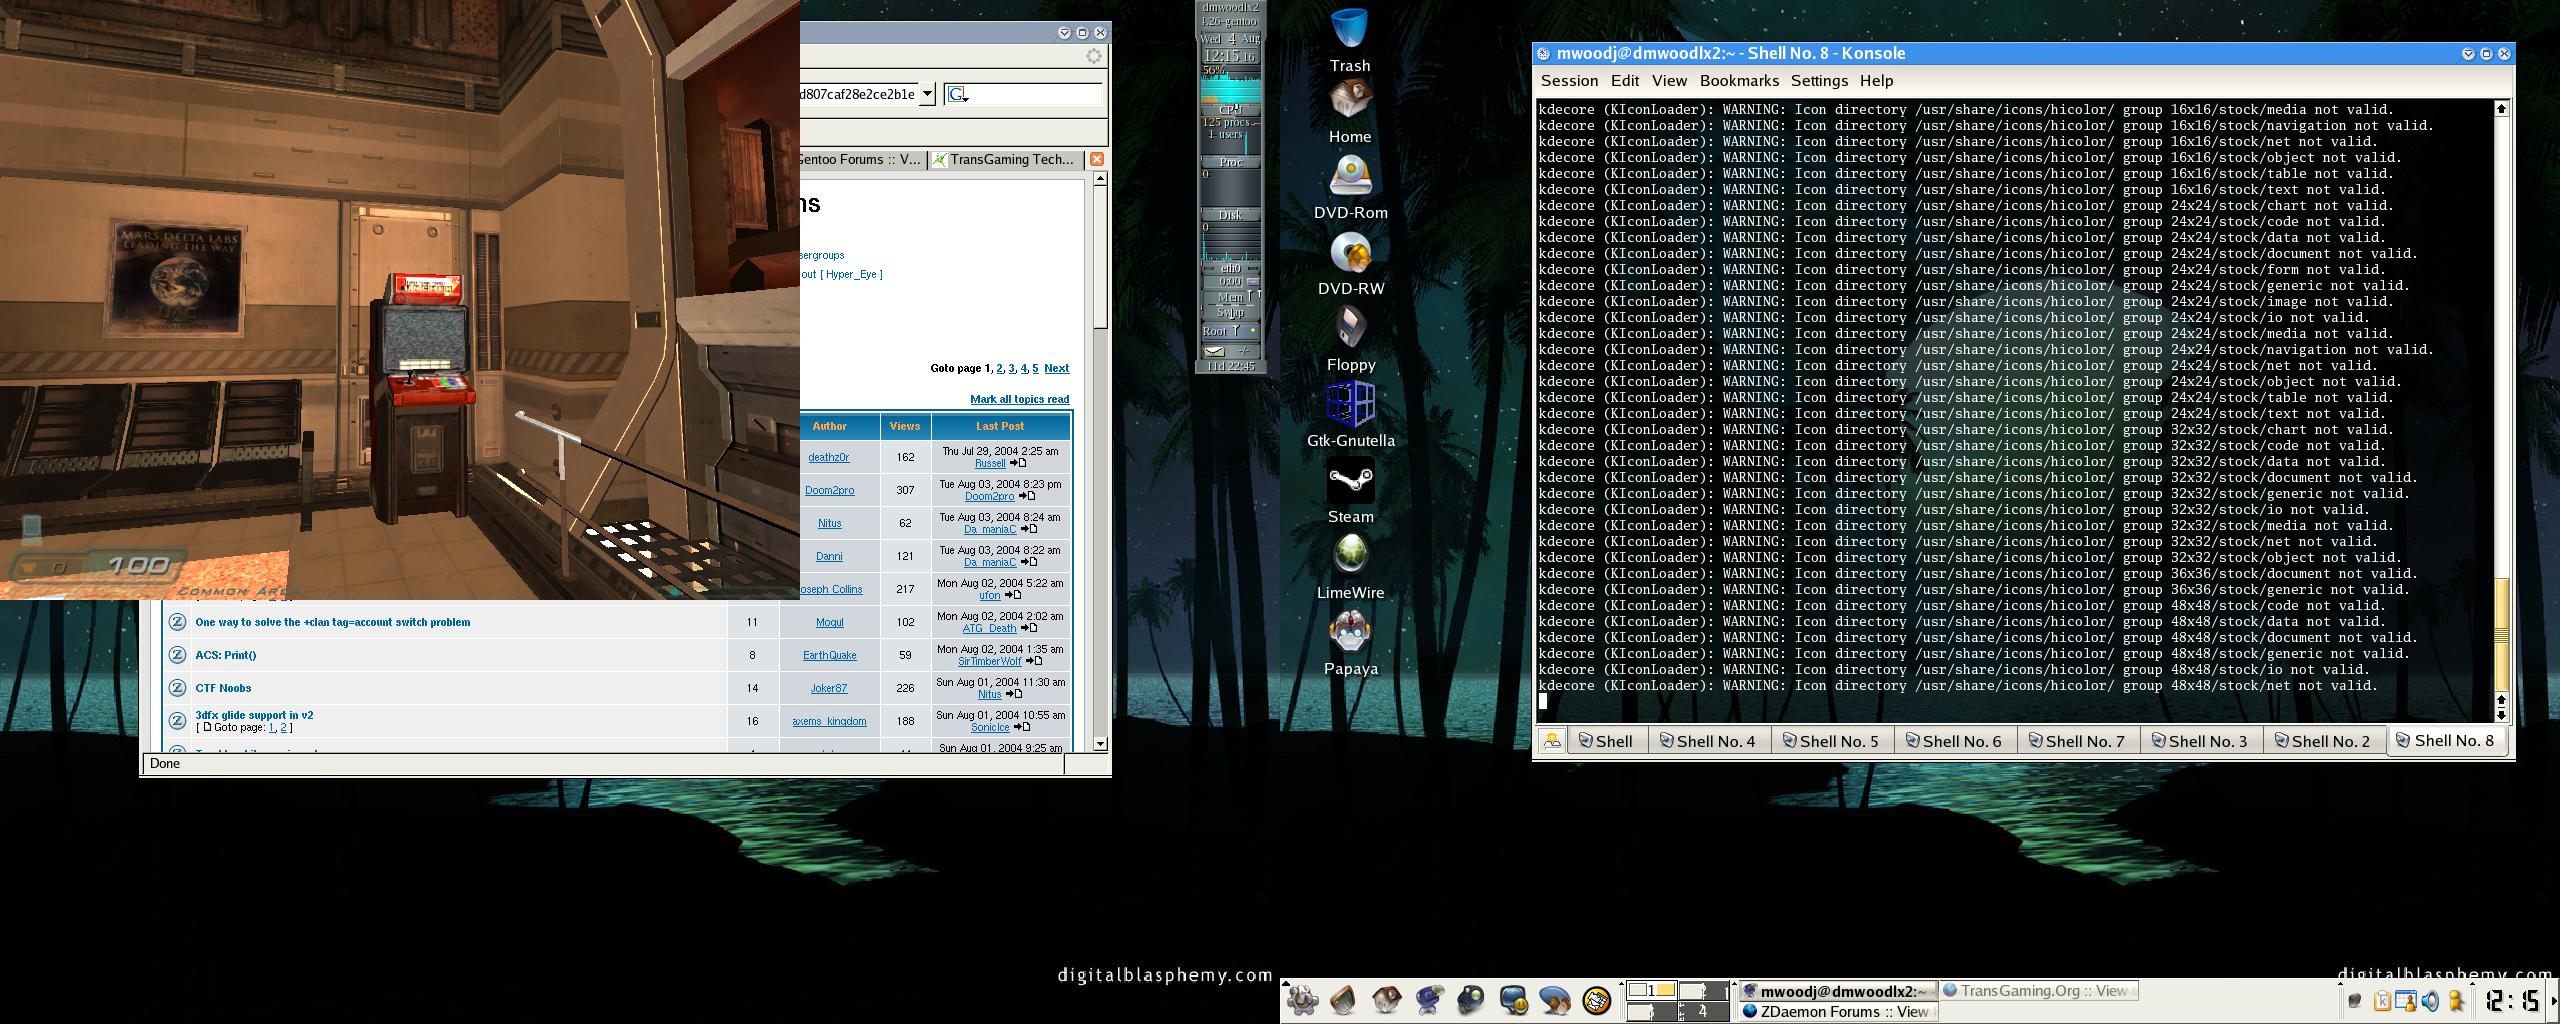Open the Settings menu in Konsole
This screenshot has height=1024, width=2560.
click(x=1818, y=81)
